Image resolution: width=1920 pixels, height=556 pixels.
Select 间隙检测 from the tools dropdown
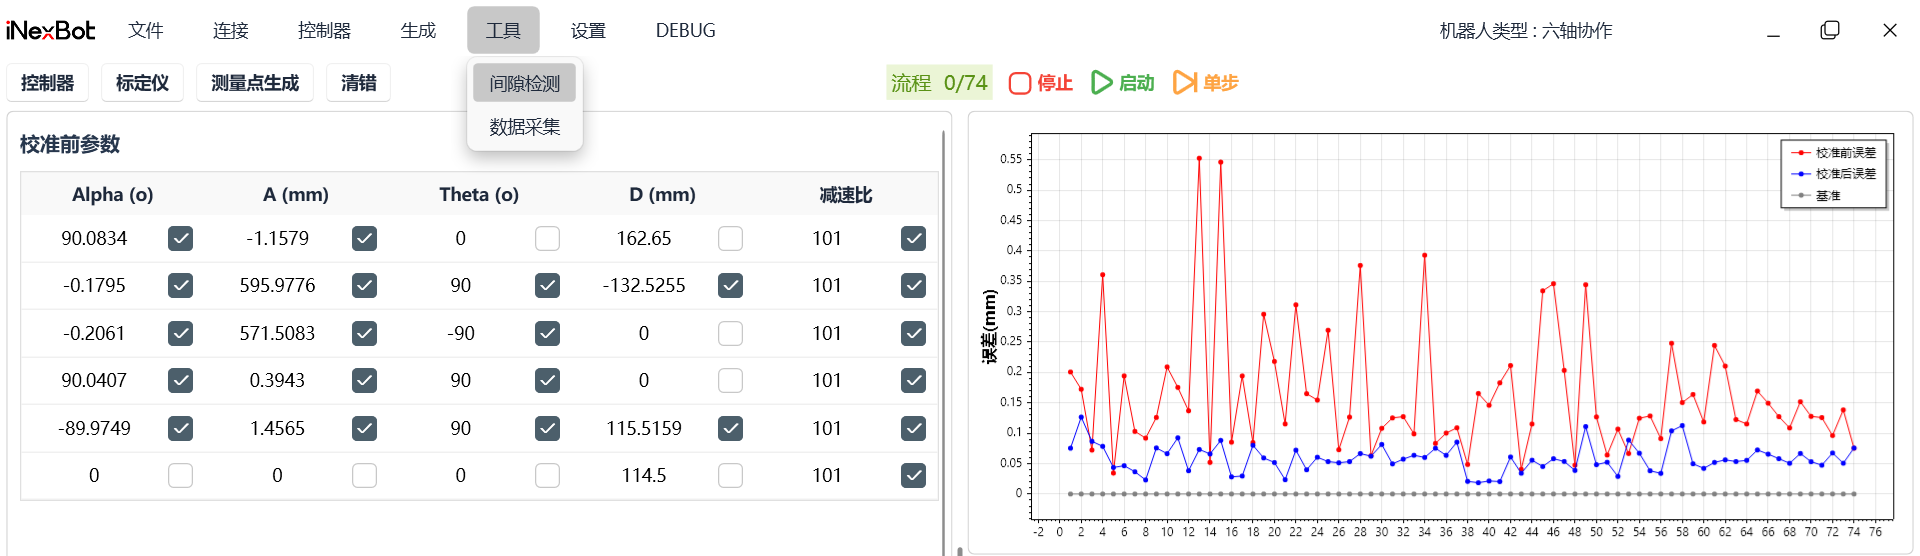525,83
